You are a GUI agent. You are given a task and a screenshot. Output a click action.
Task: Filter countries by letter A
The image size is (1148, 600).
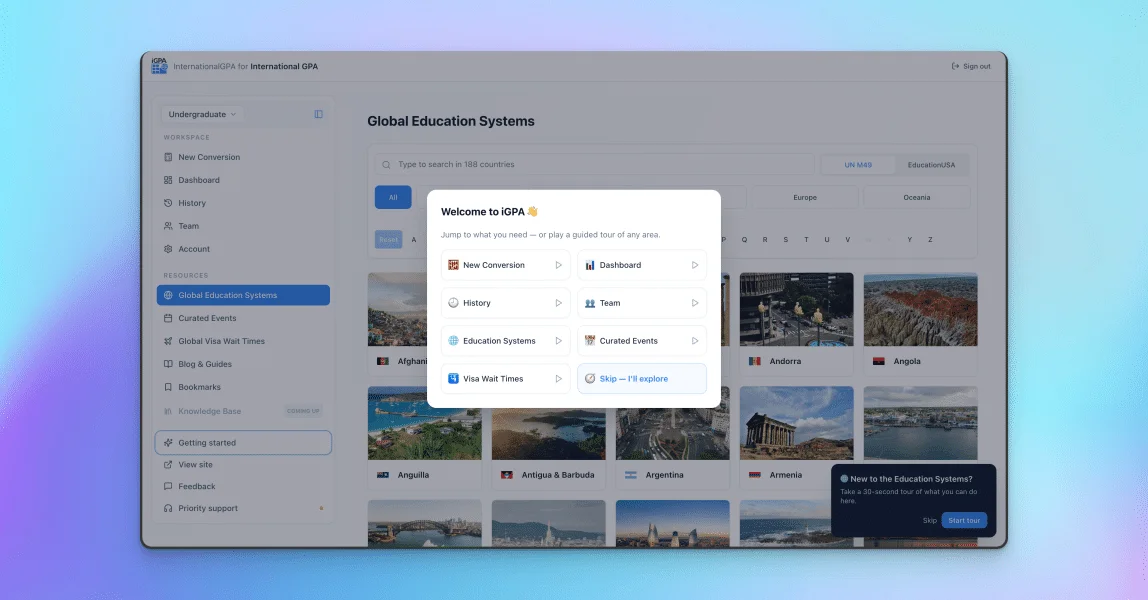(x=414, y=239)
